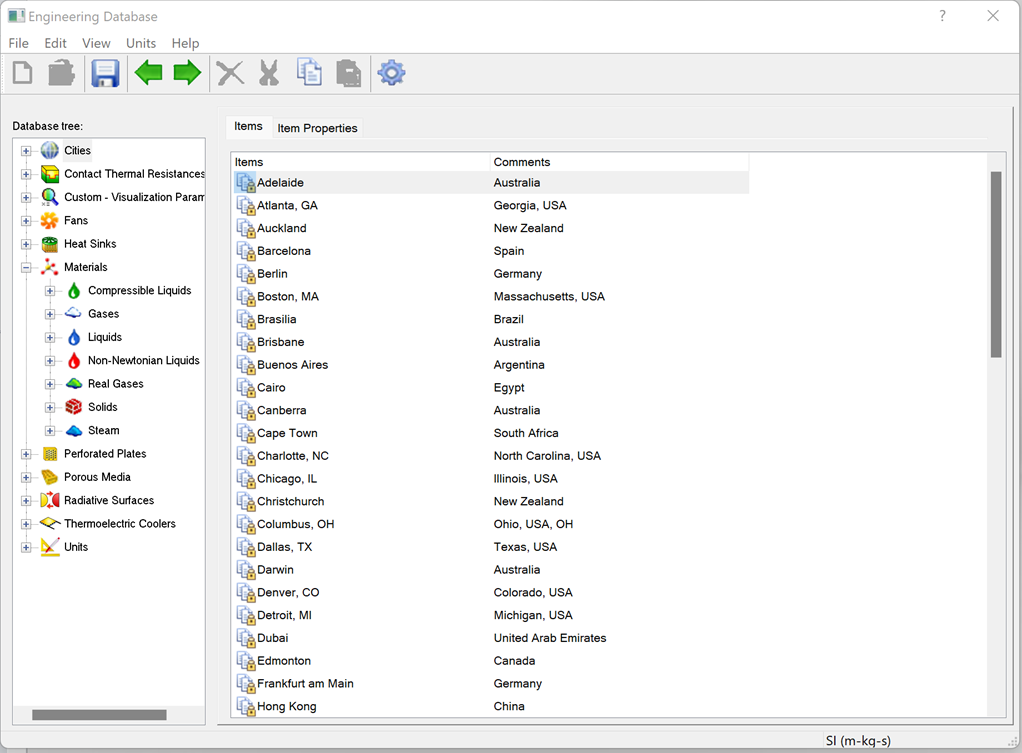The image size is (1022, 753).
Task: Click the Cities globe icon
Action: tap(50, 151)
